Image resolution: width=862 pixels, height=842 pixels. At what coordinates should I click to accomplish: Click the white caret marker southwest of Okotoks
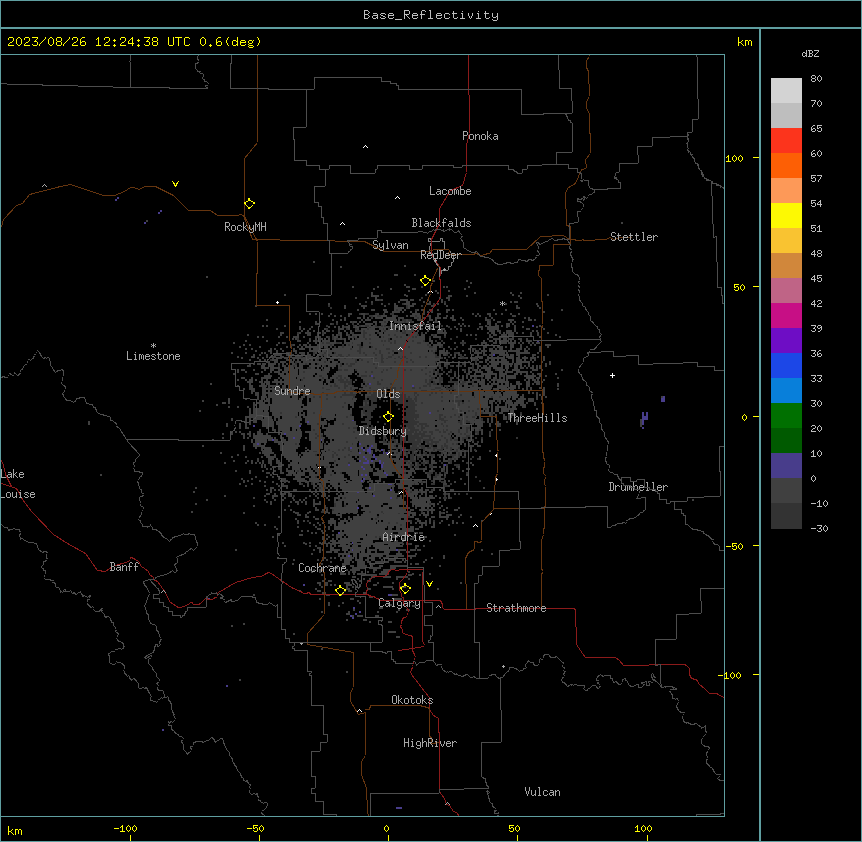coord(360,711)
